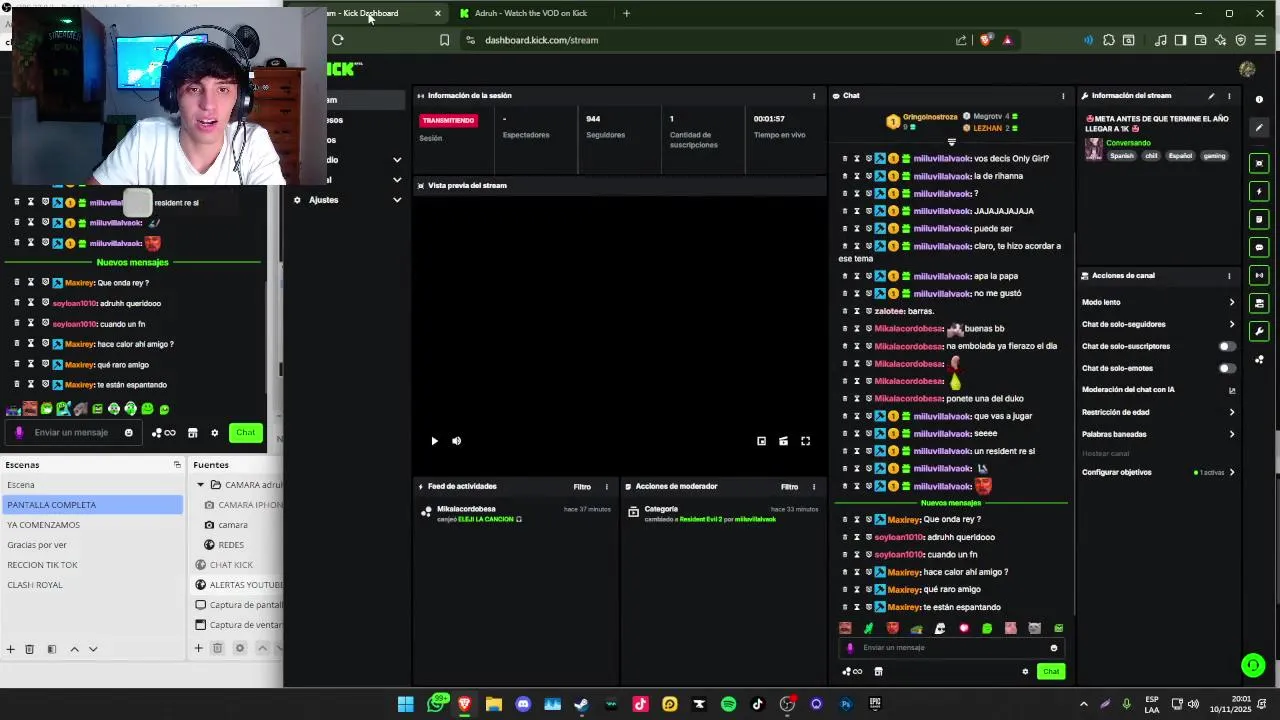Open the Windows Start menu
1280x720 pixels.
tap(405, 704)
